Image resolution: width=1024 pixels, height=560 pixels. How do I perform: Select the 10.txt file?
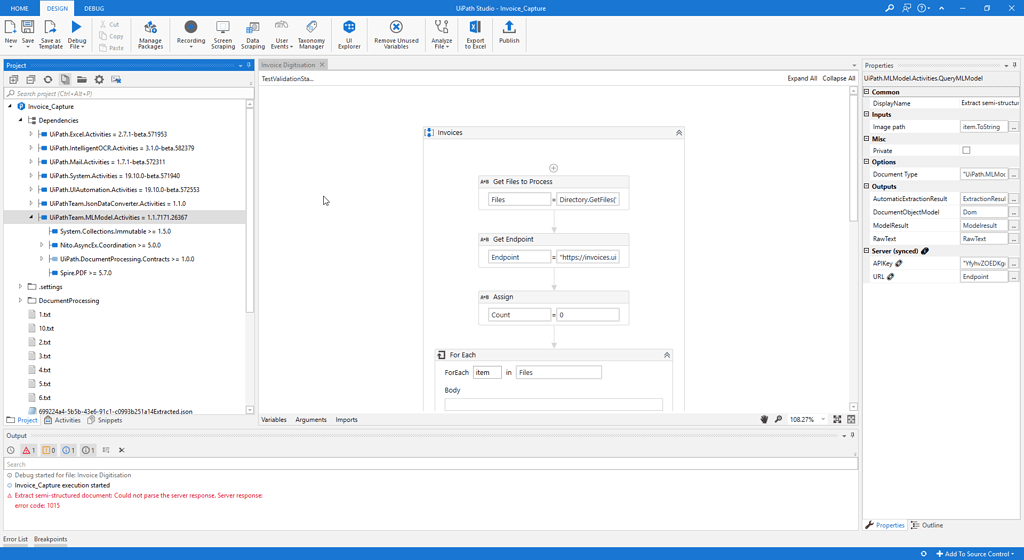pyautogui.click(x=46, y=328)
